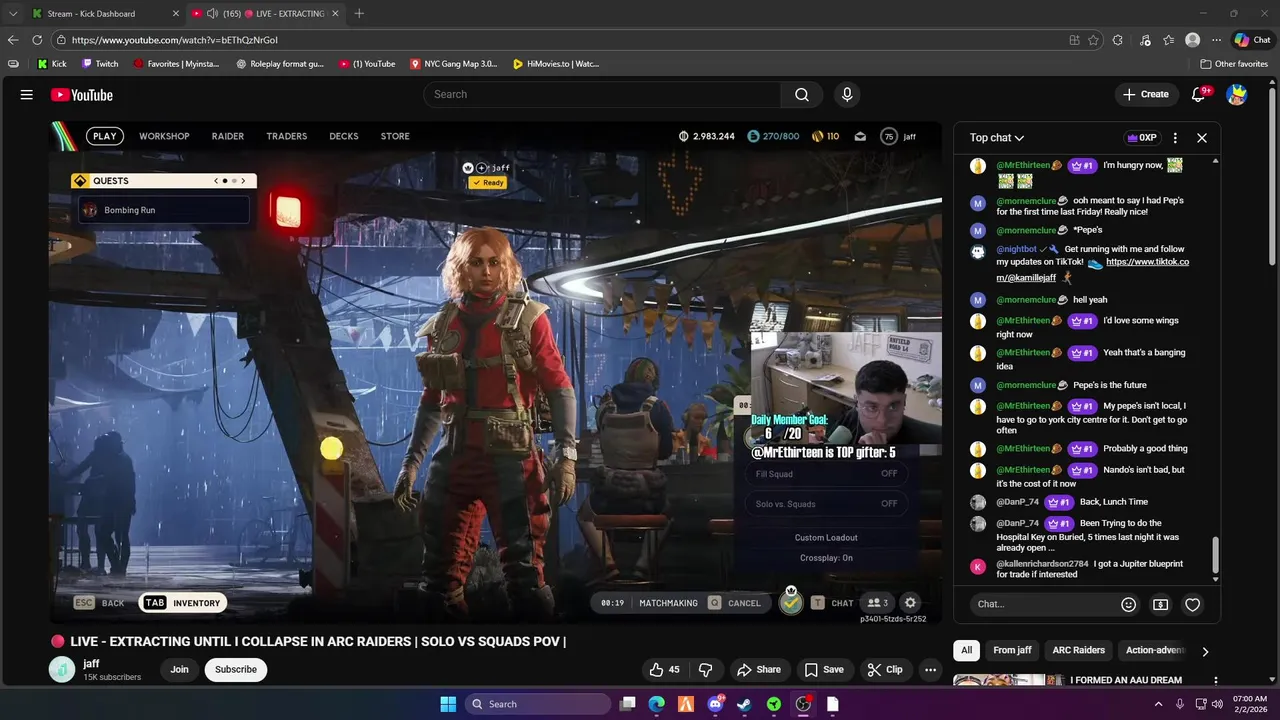Create a Clip of the stream

click(884, 670)
